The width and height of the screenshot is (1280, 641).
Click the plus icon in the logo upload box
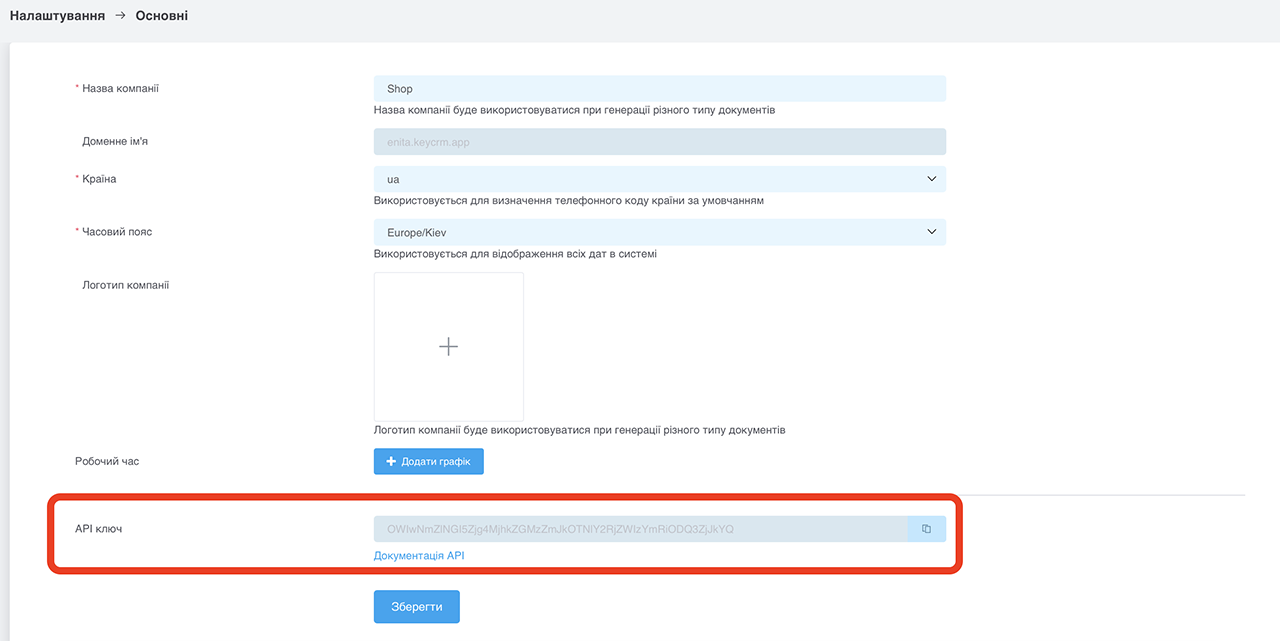(x=449, y=346)
